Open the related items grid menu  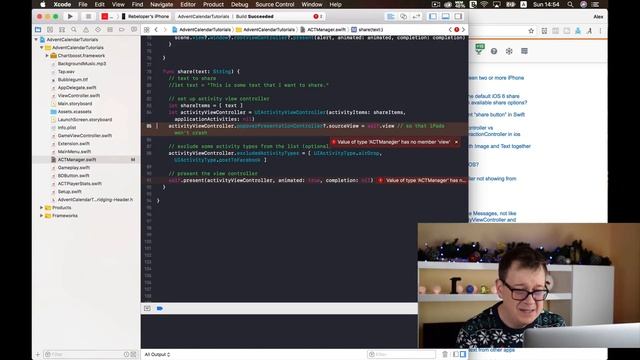pyautogui.click(x=147, y=29)
